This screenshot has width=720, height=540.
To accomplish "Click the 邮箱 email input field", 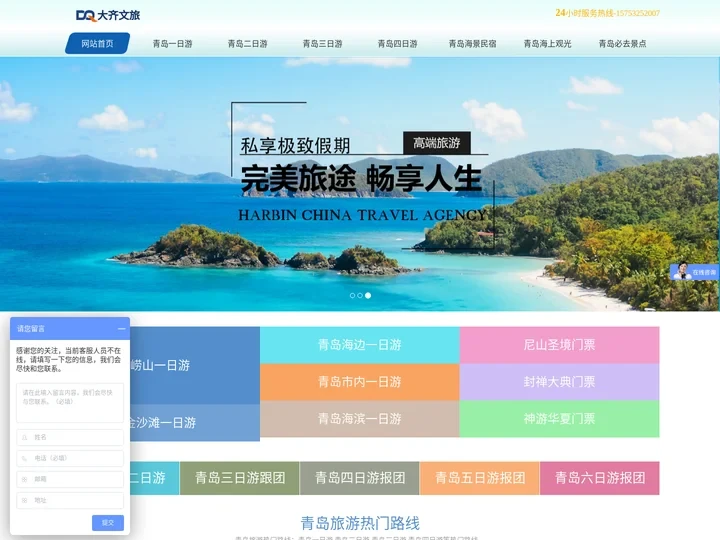I will pos(70,479).
